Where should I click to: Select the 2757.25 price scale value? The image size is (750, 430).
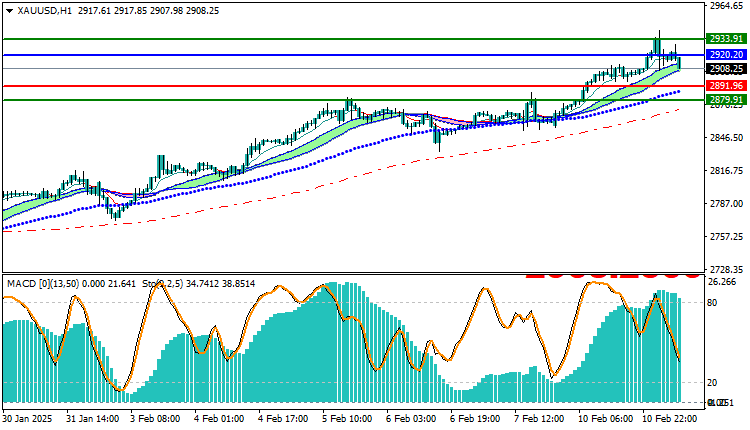pyautogui.click(x=726, y=237)
